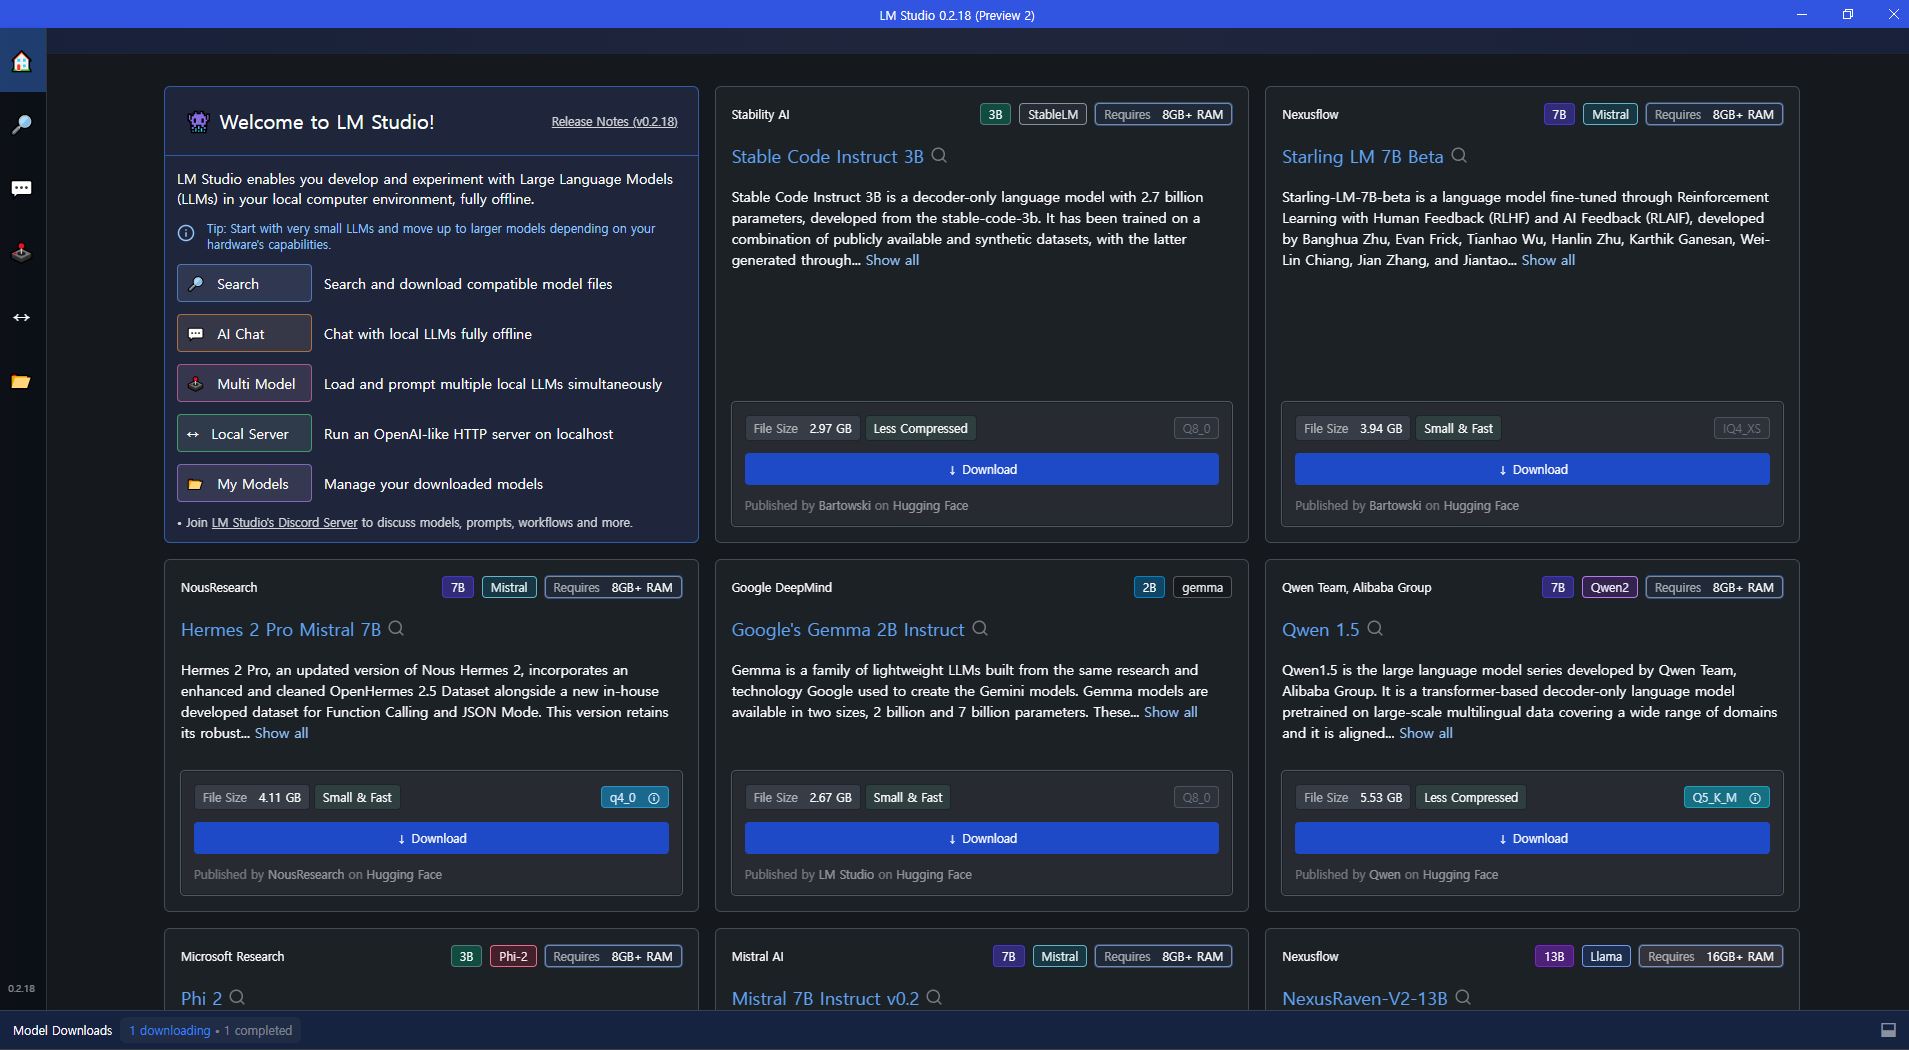Click the info icon on the q4_0 badge

coord(654,798)
